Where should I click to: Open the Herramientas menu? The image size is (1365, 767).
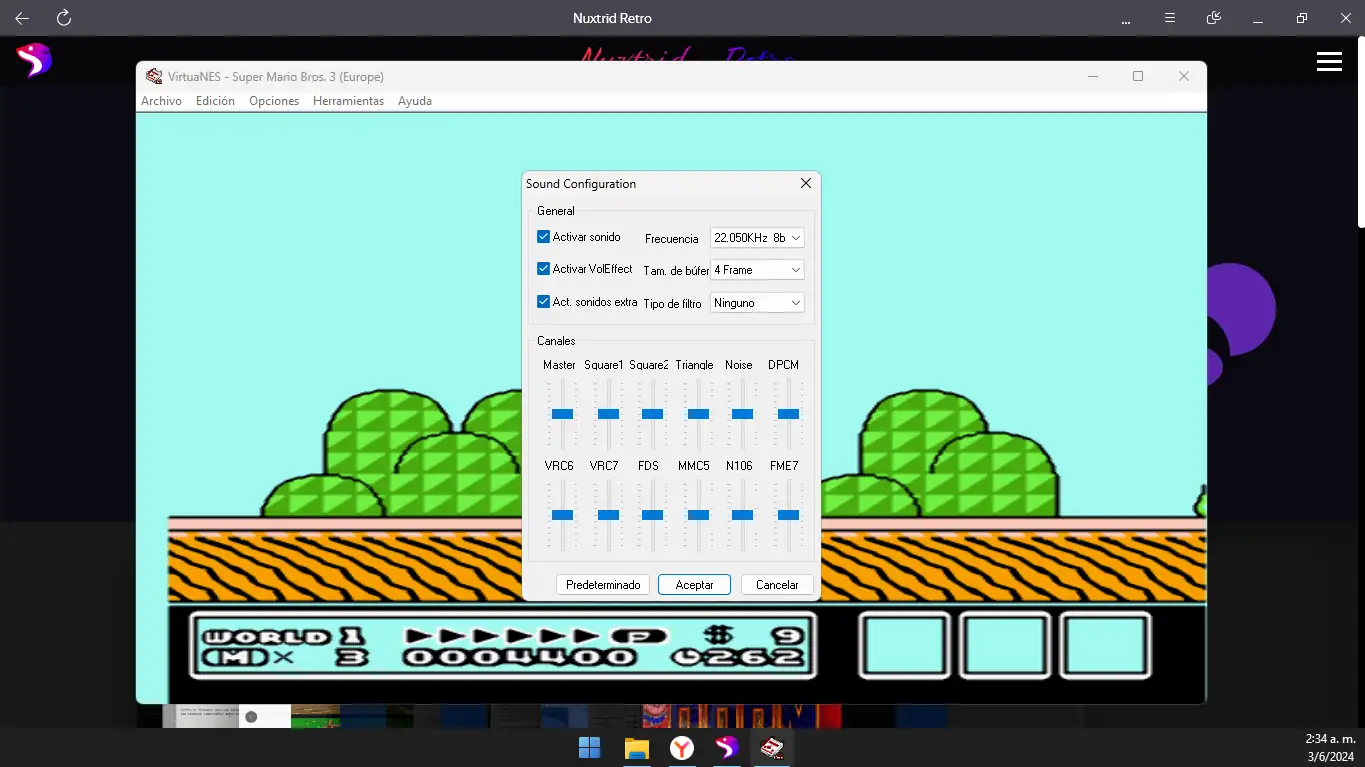[348, 101]
